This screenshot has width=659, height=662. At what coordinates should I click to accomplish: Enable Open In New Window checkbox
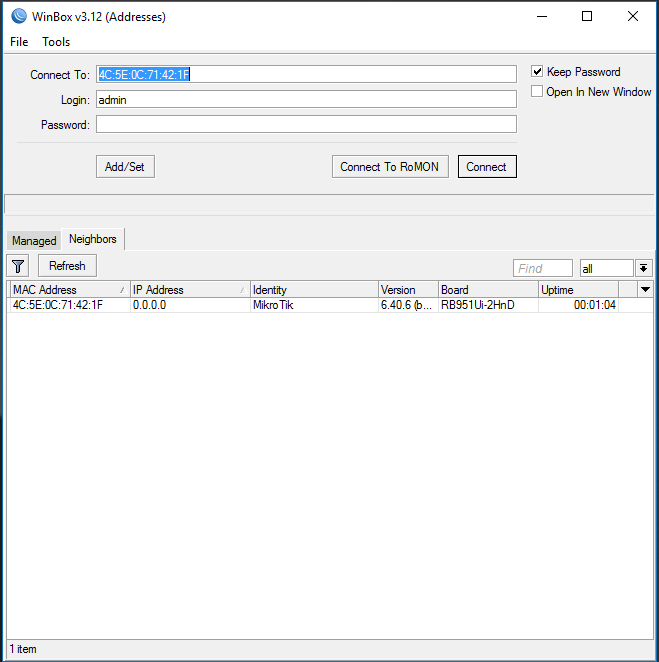click(x=537, y=91)
